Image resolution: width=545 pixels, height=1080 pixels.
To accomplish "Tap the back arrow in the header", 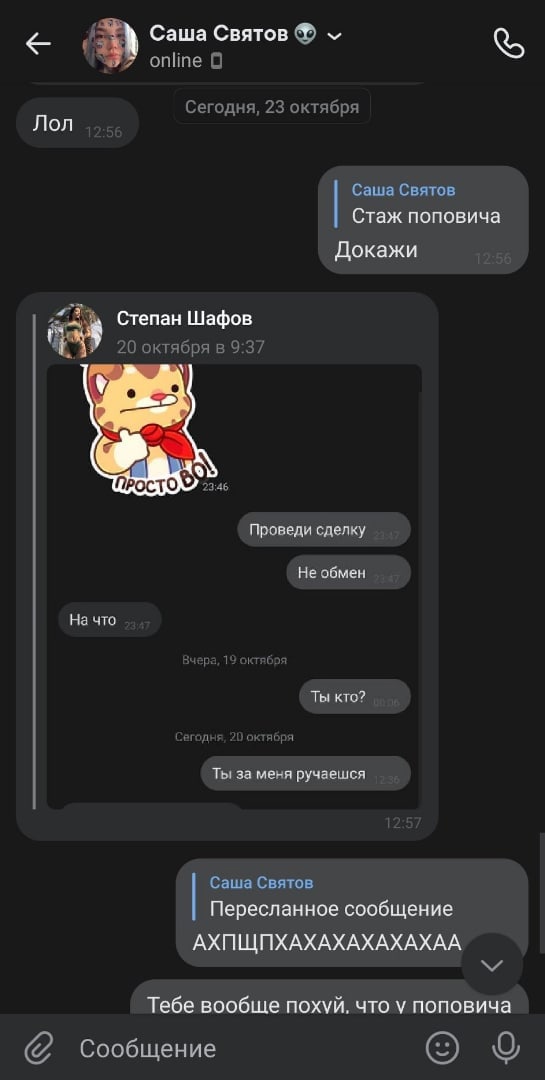I will 38,44.
